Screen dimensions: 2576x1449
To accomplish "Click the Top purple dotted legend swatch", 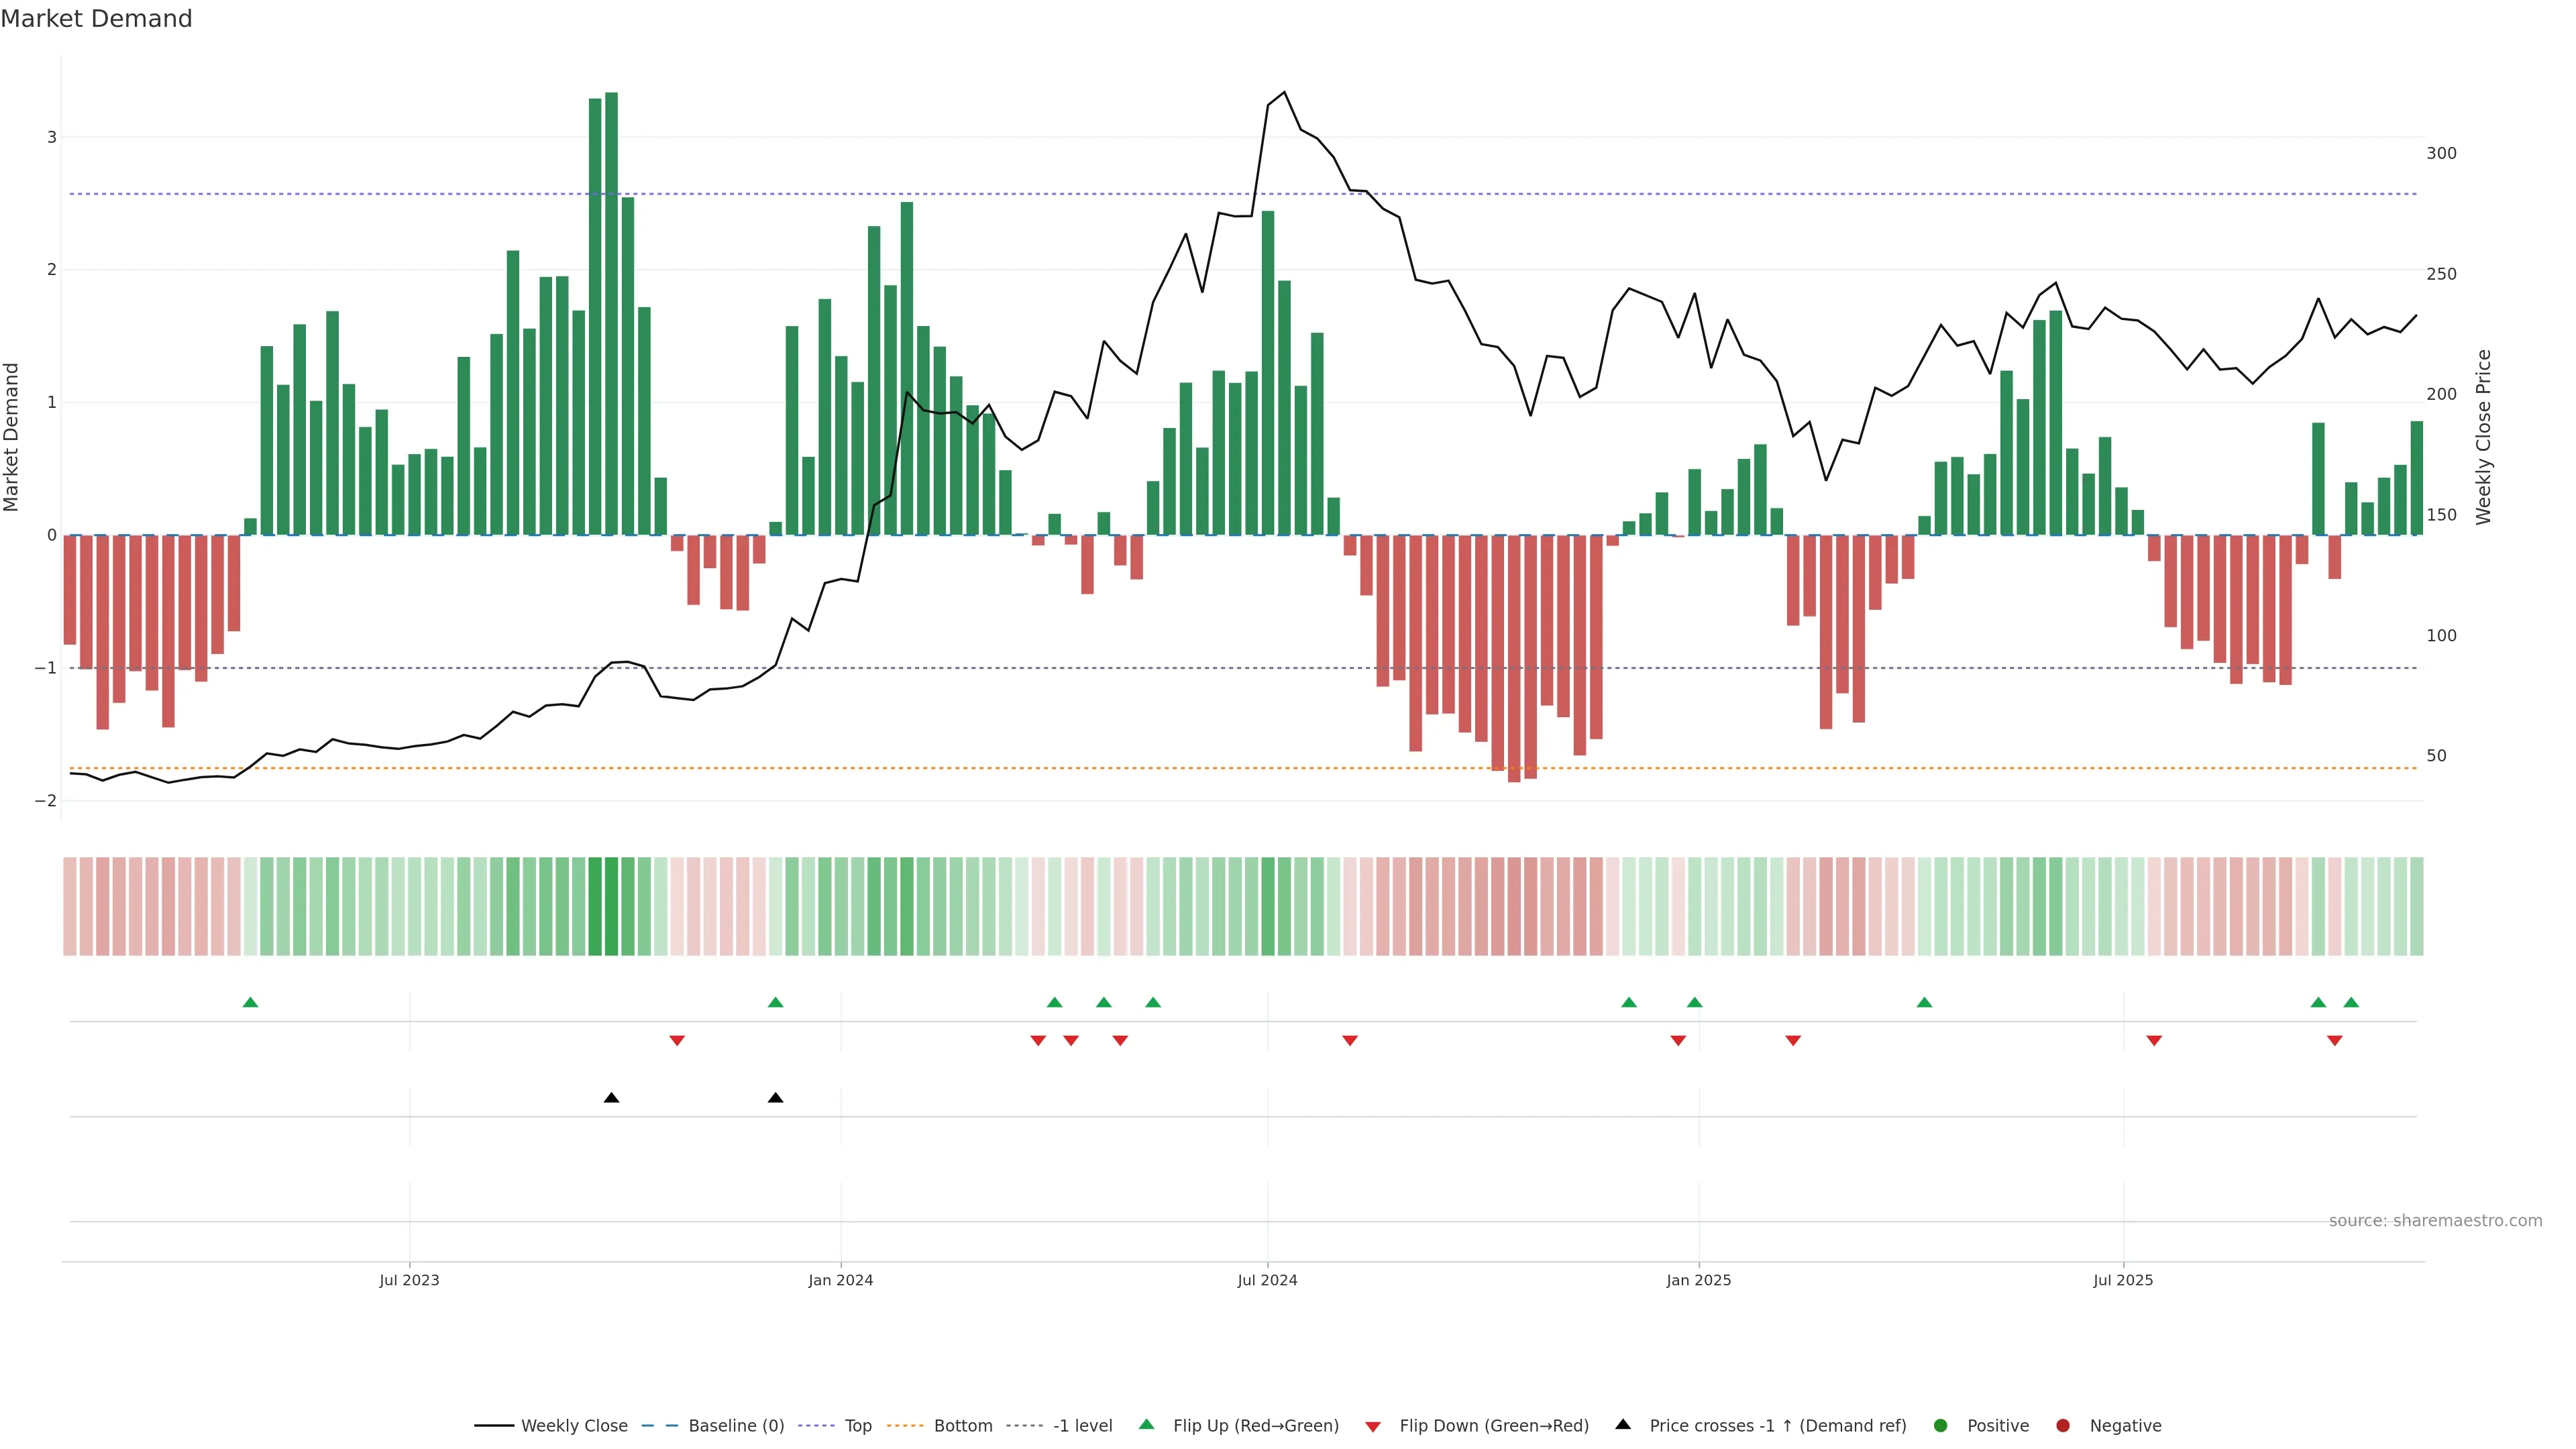I will pyautogui.click(x=817, y=1425).
